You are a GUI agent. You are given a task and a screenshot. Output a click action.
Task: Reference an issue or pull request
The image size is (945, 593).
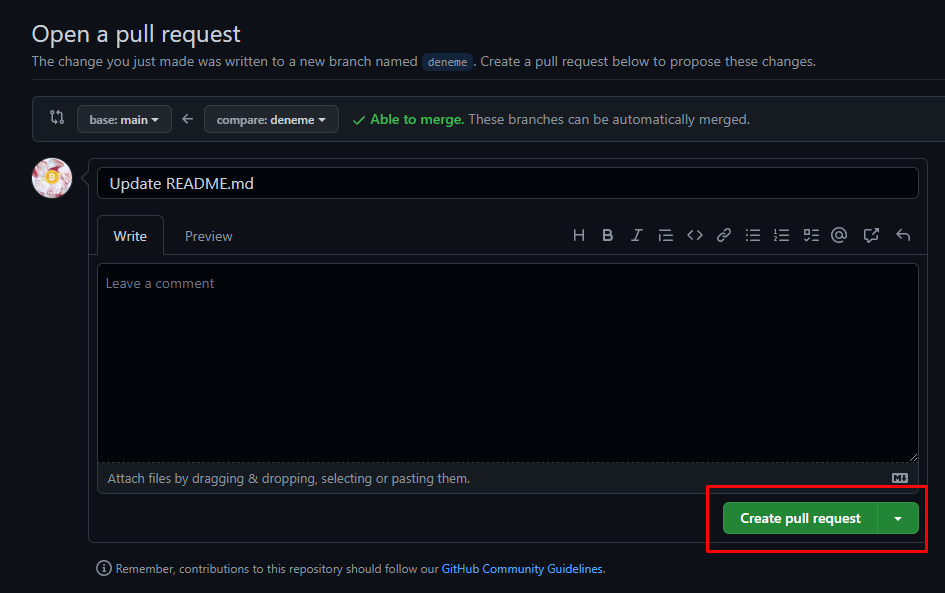tap(871, 236)
